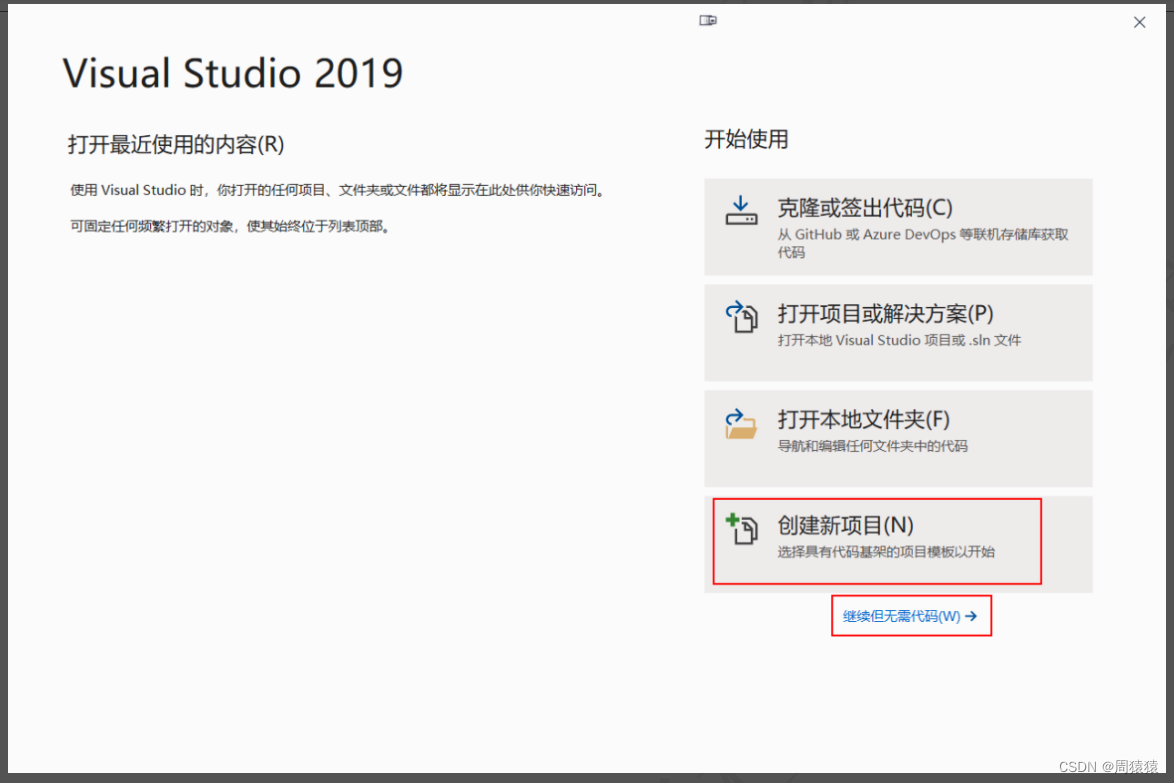Click description 从 GitHub 或 Azure DevOps
The width and height of the screenshot is (1174, 783).
pyautogui.click(x=922, y=243)
